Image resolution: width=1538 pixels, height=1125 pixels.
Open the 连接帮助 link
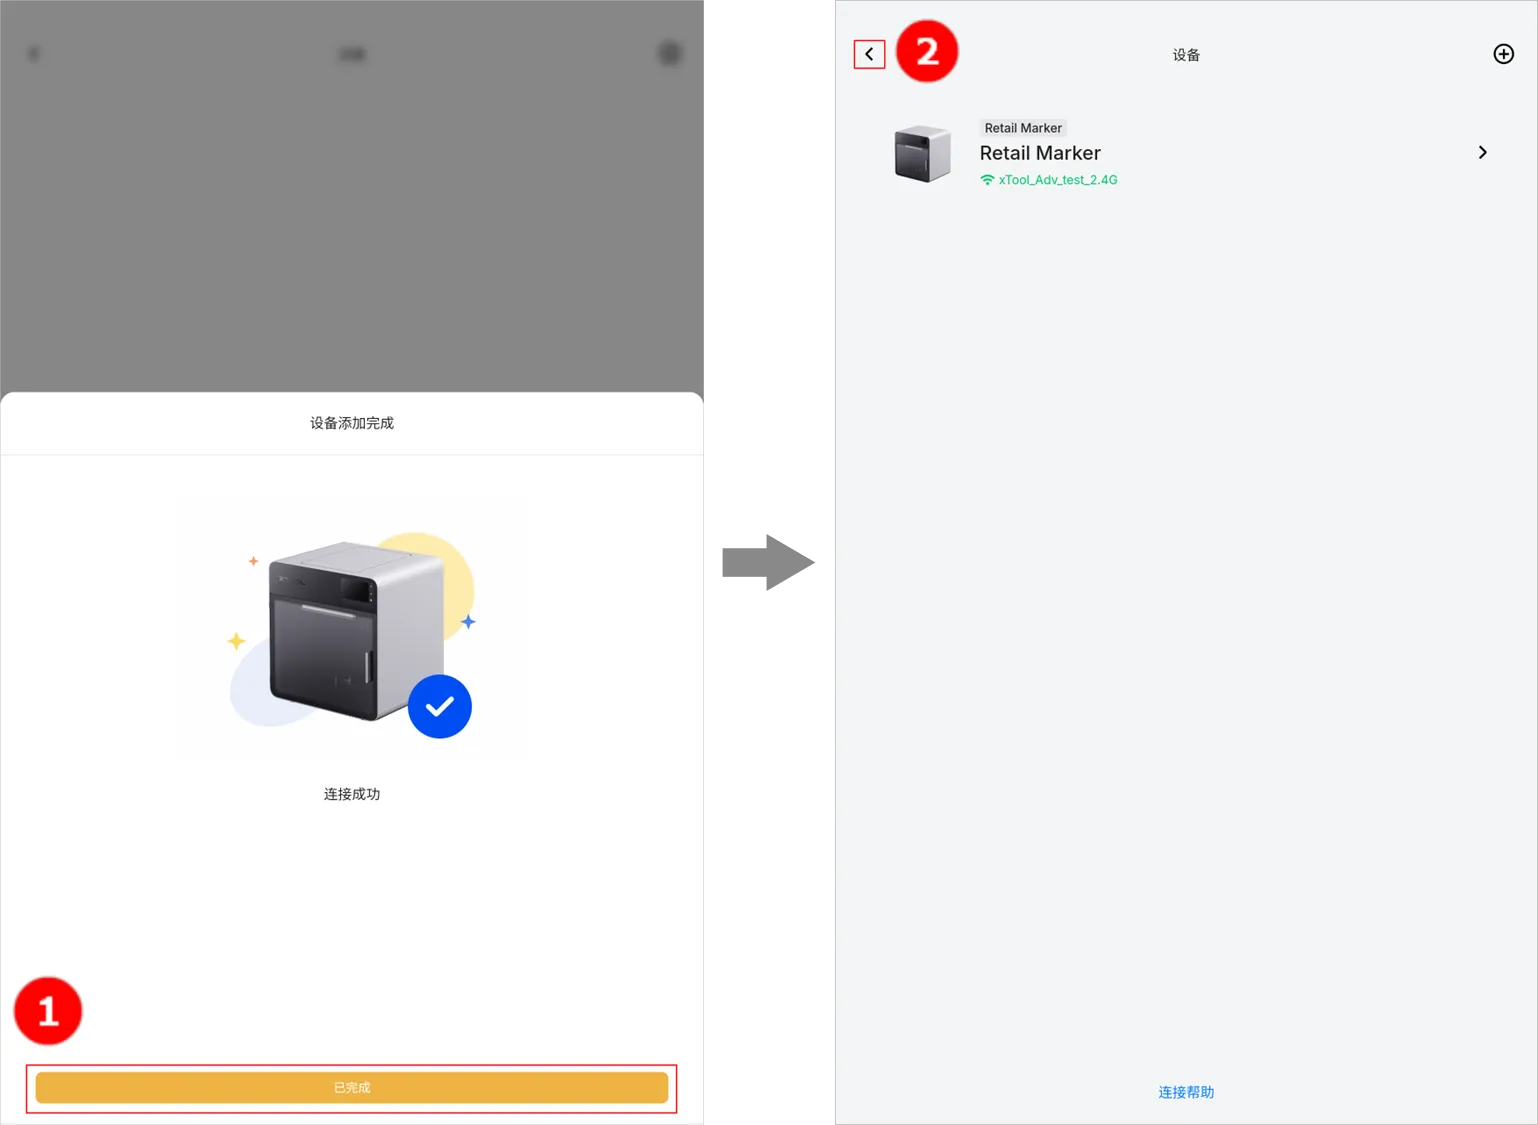click(x=1186, y=1092)
